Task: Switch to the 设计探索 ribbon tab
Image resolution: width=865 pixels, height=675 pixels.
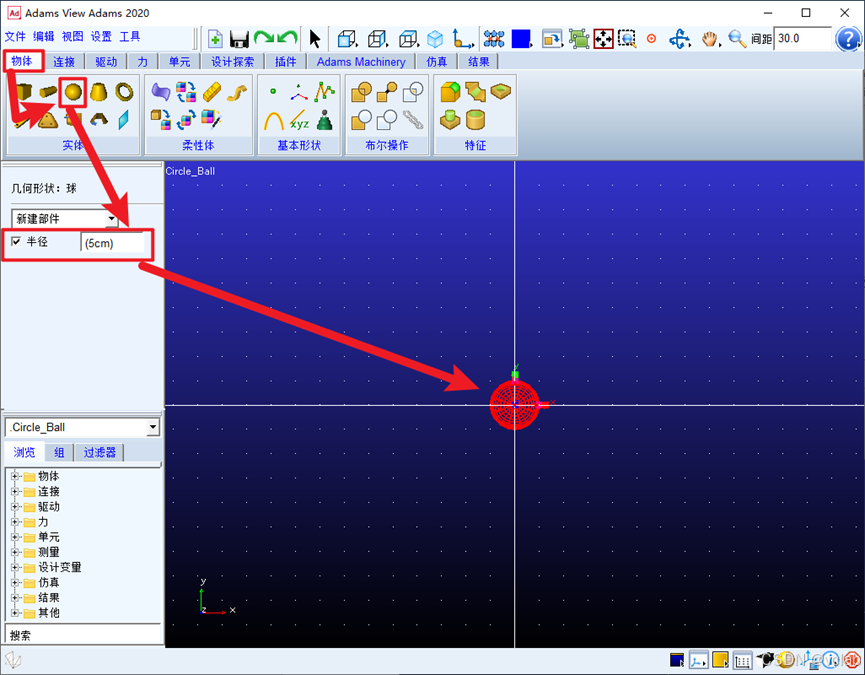Action: tap(232, 62)
